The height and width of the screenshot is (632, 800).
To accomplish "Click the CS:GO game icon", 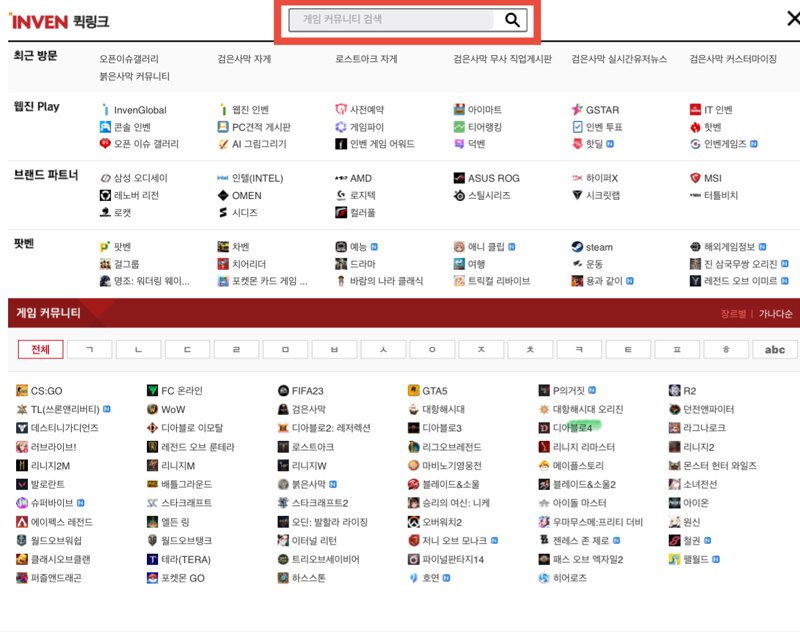I will pos(22,391).
